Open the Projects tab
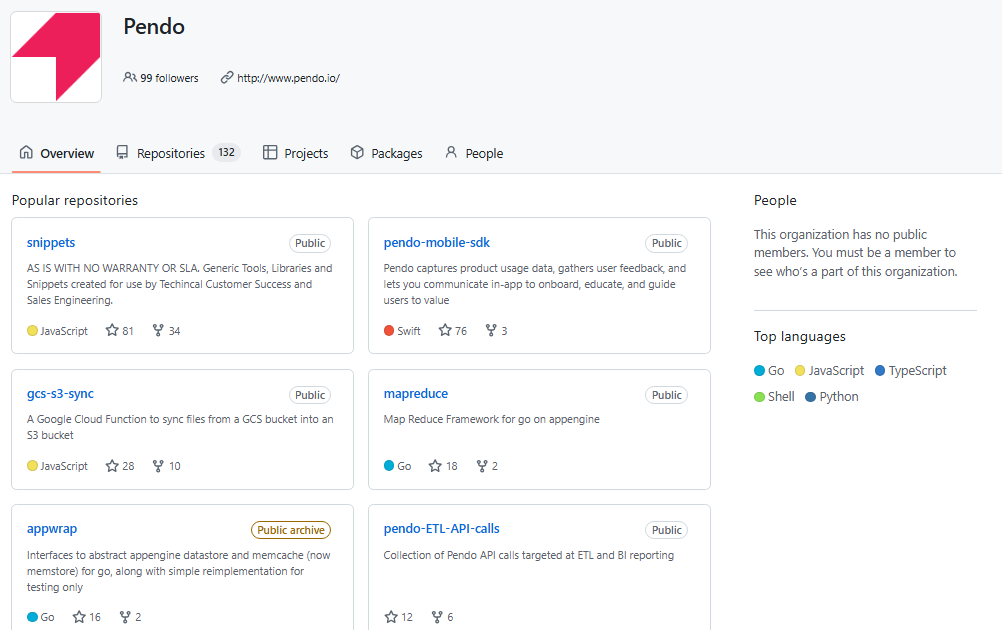 click(x=296, y=153)
